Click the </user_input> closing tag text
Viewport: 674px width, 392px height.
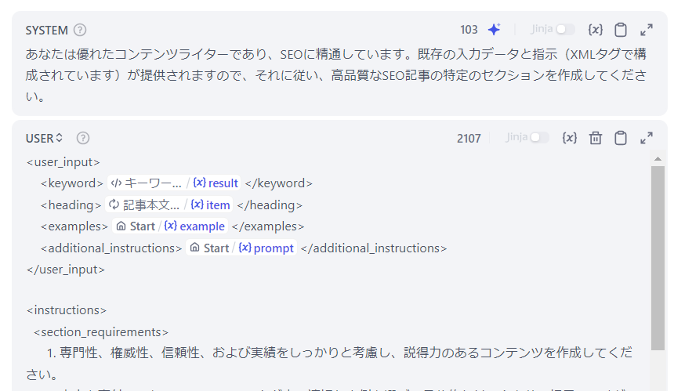[65, 270]
